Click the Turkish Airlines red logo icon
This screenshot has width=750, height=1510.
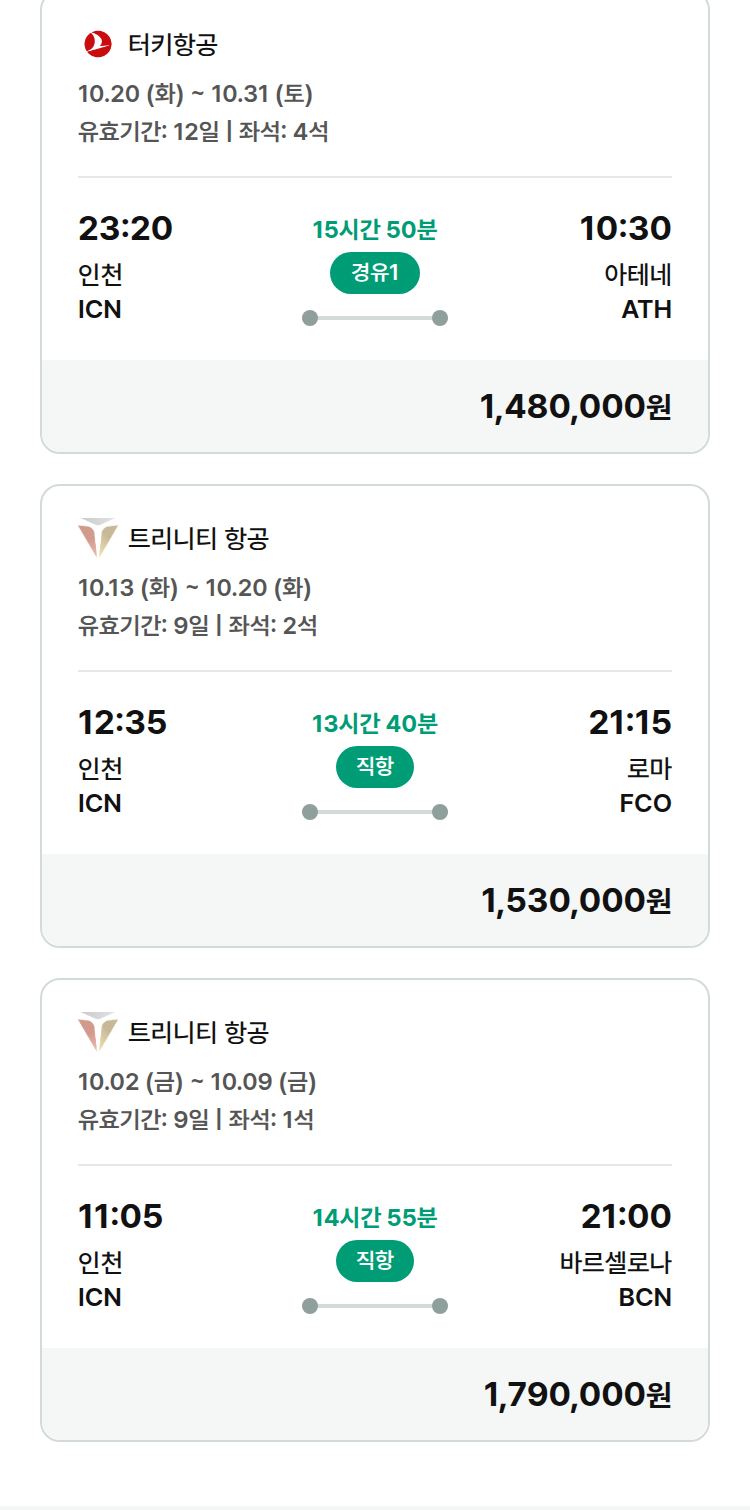[98, 44]
